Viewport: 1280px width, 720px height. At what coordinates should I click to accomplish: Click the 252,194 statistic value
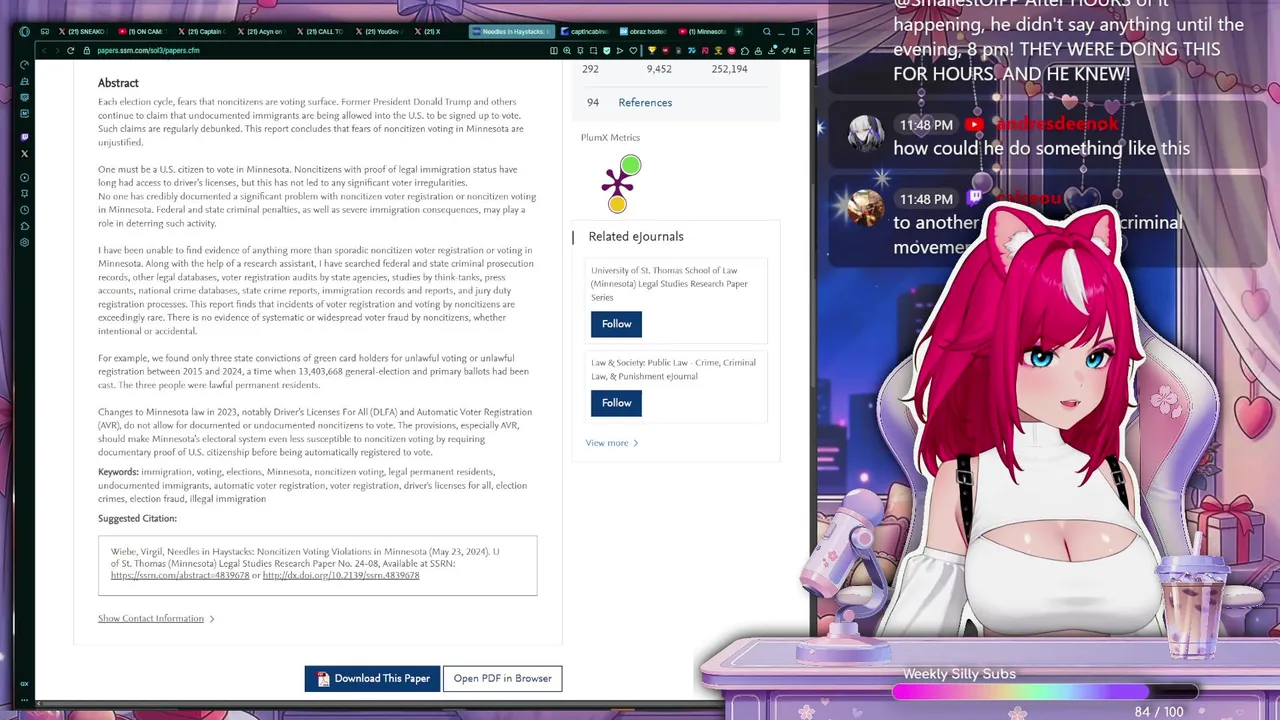click(x=729, y=69)
